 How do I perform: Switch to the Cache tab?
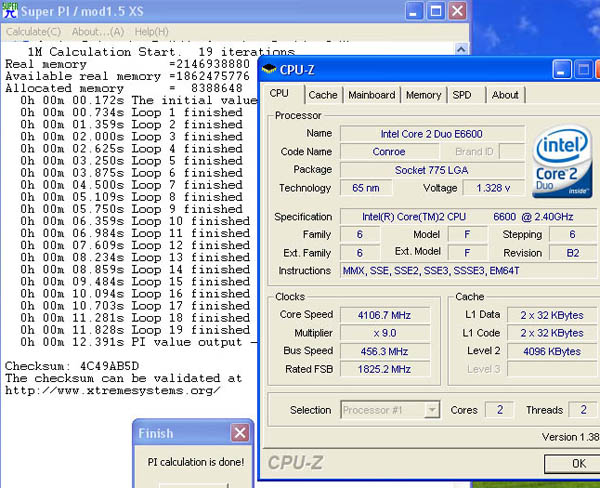[x=322, y=95]
